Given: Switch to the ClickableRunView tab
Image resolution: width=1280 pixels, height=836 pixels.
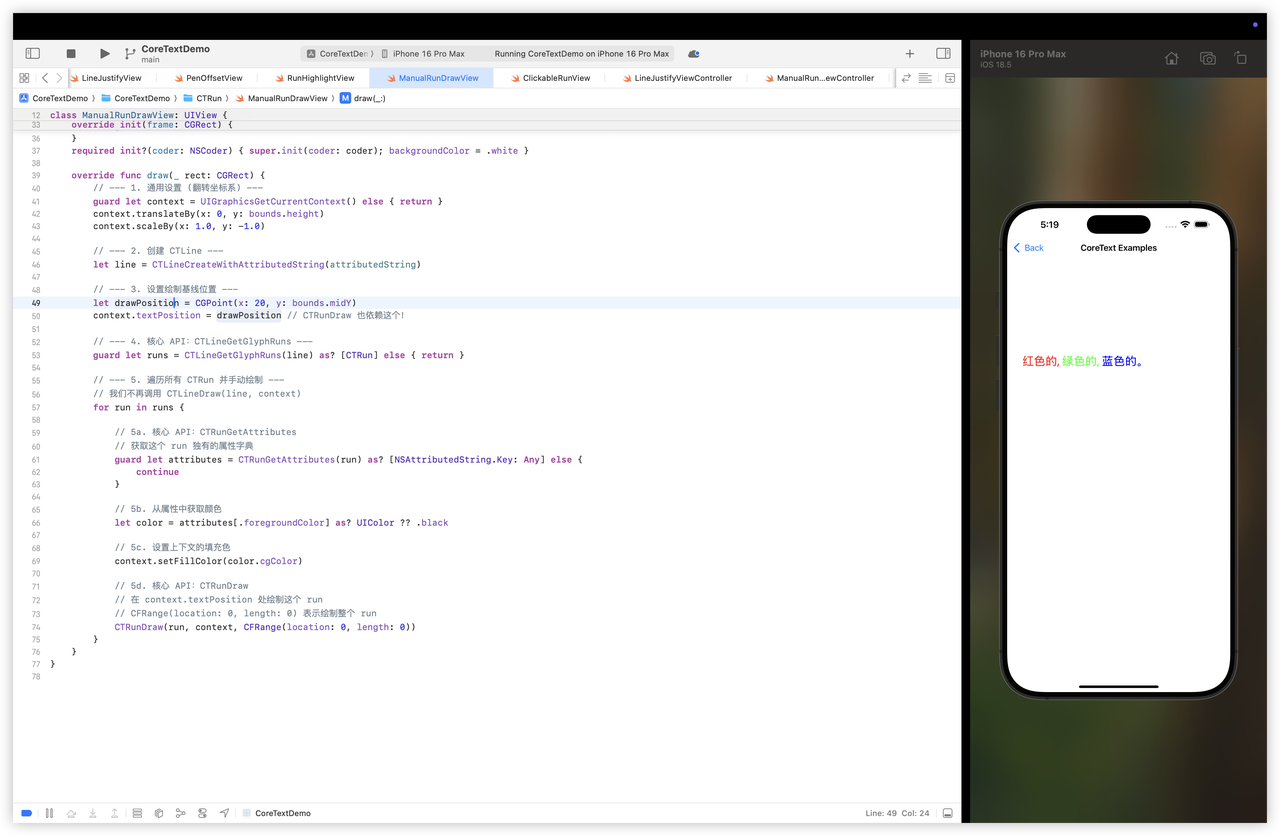Looking at the screenshot, I should (x=549, y=78).
